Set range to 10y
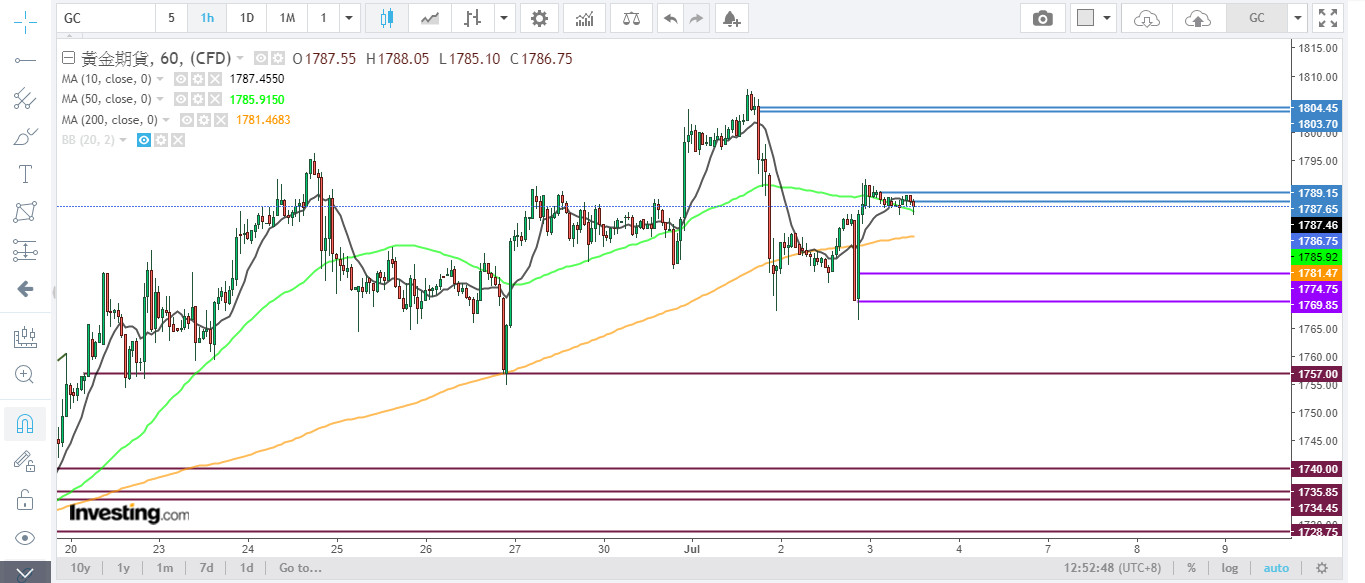This screenshot has width=1365, height=583. pos(80,568)
